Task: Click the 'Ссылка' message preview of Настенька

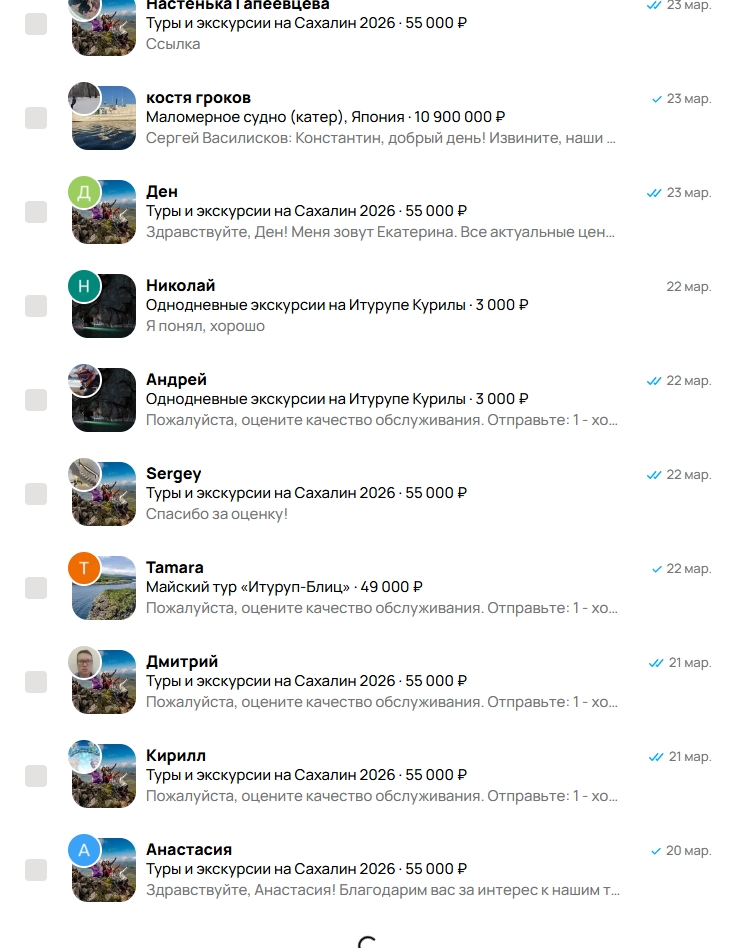Action: pos(173,44)
